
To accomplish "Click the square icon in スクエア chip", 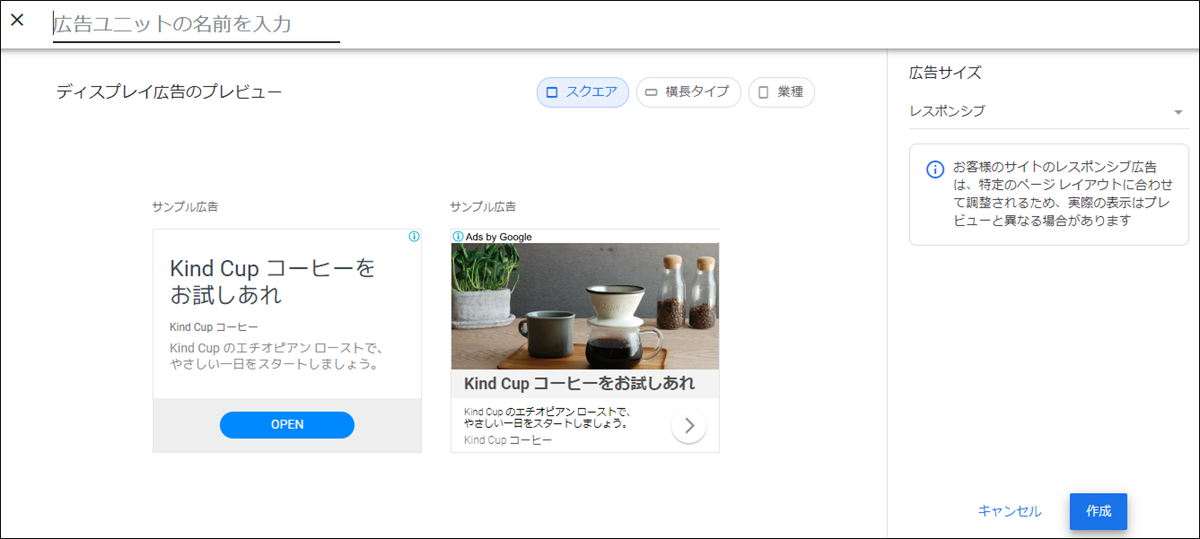I will 551,93.
